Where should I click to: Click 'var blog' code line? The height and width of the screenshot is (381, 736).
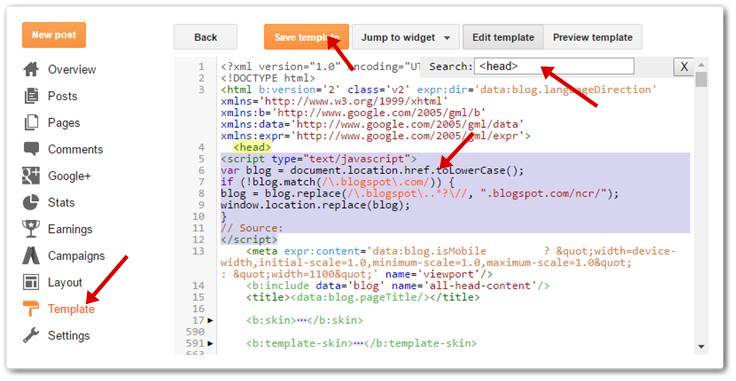tap(372, 170)
